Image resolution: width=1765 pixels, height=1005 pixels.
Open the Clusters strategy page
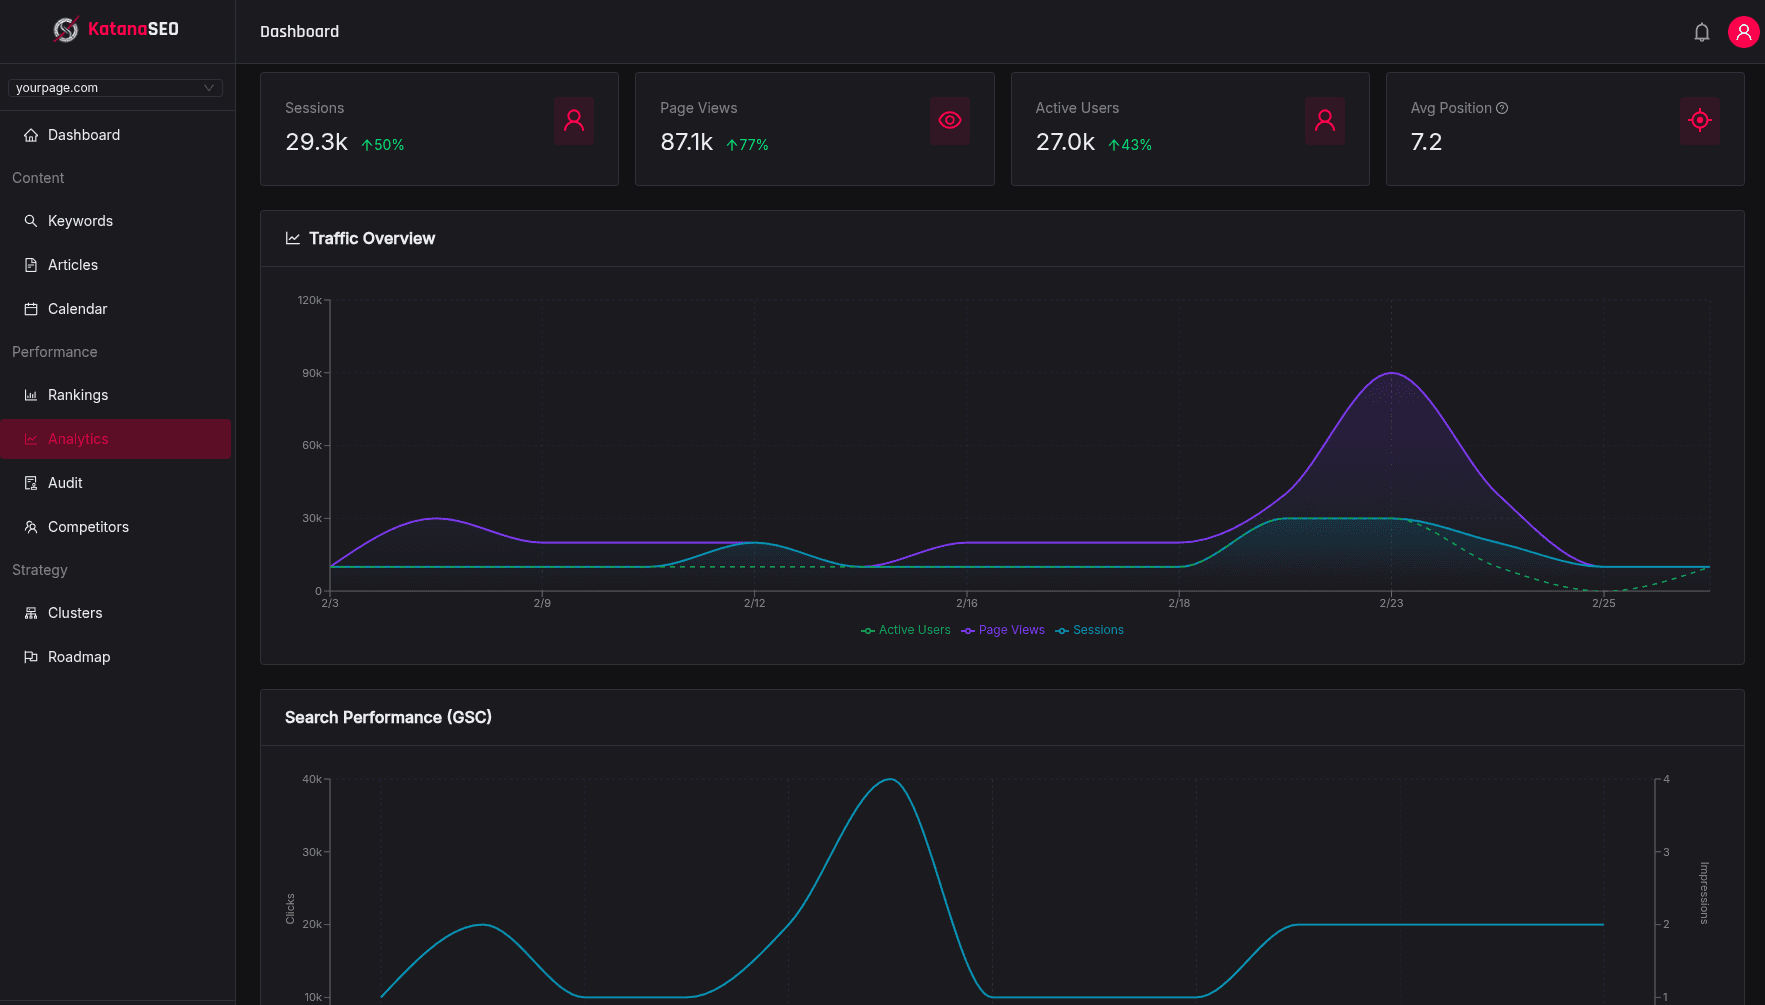coord(75,613)
